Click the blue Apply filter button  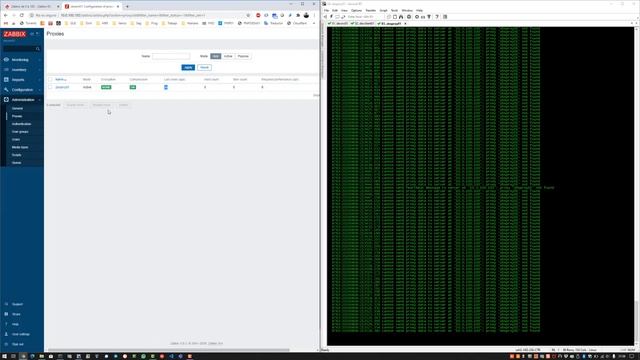[x=188, y=67]
